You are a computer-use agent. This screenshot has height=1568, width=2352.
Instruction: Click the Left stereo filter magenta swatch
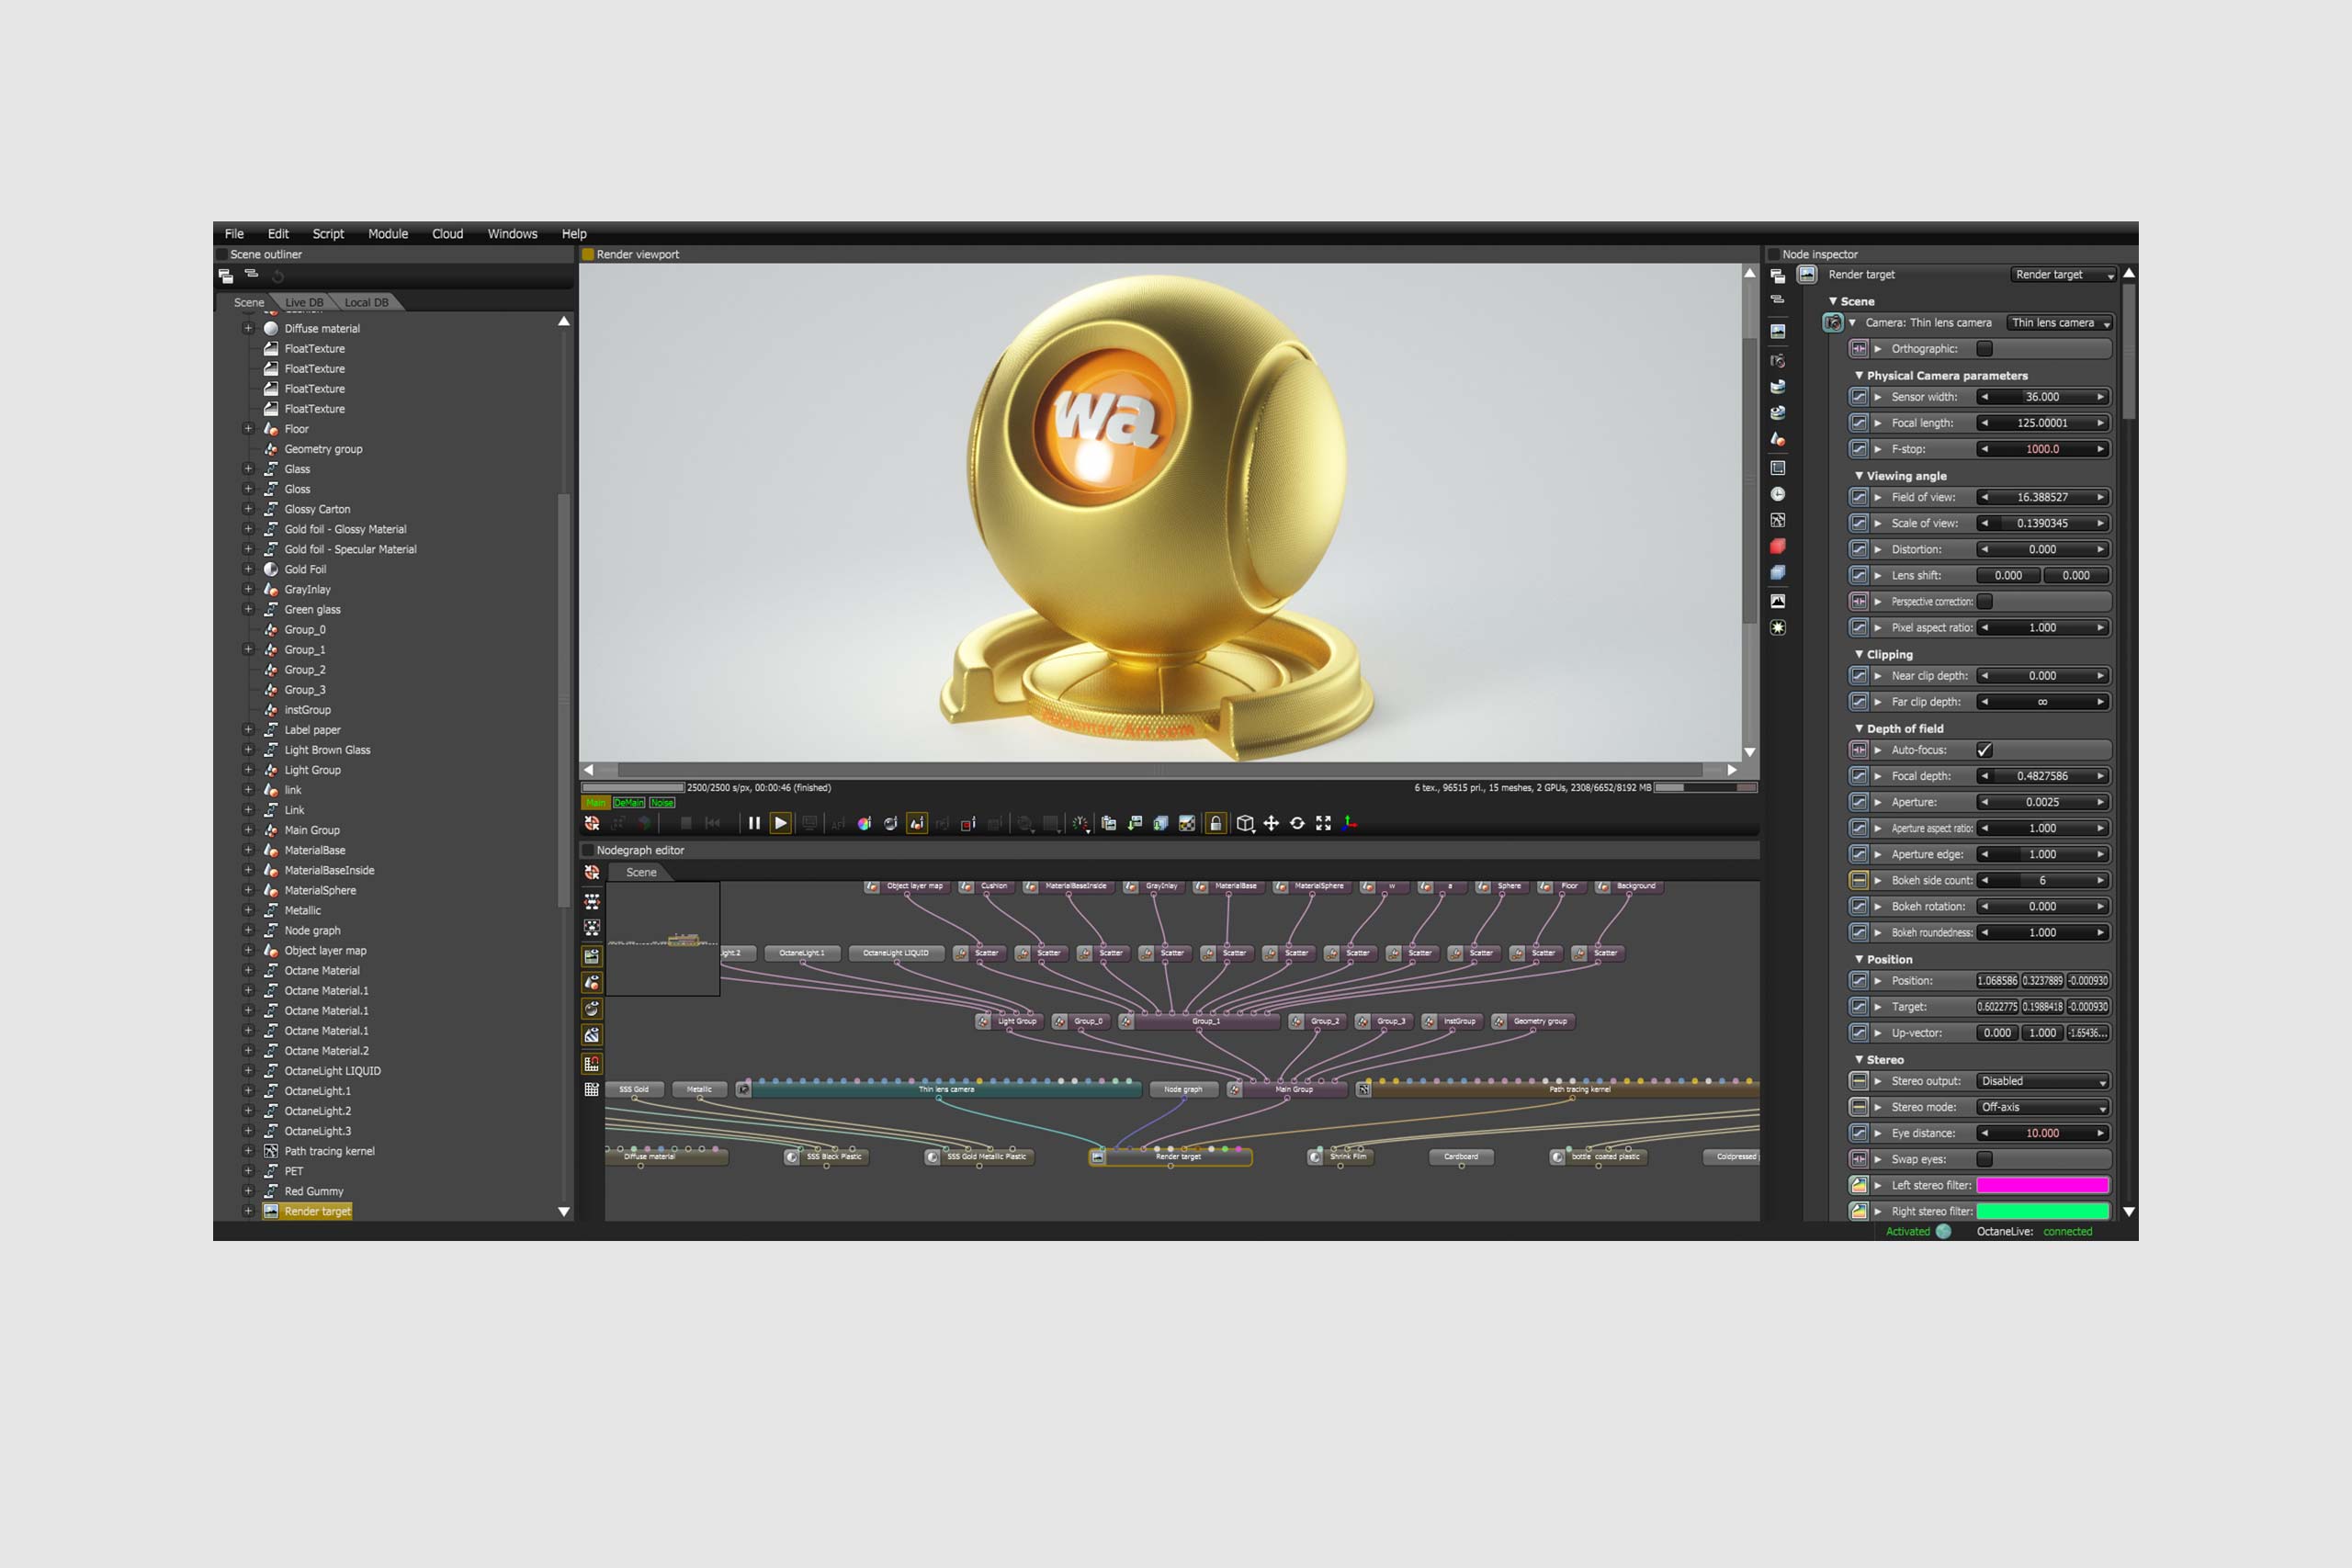2042,1185
